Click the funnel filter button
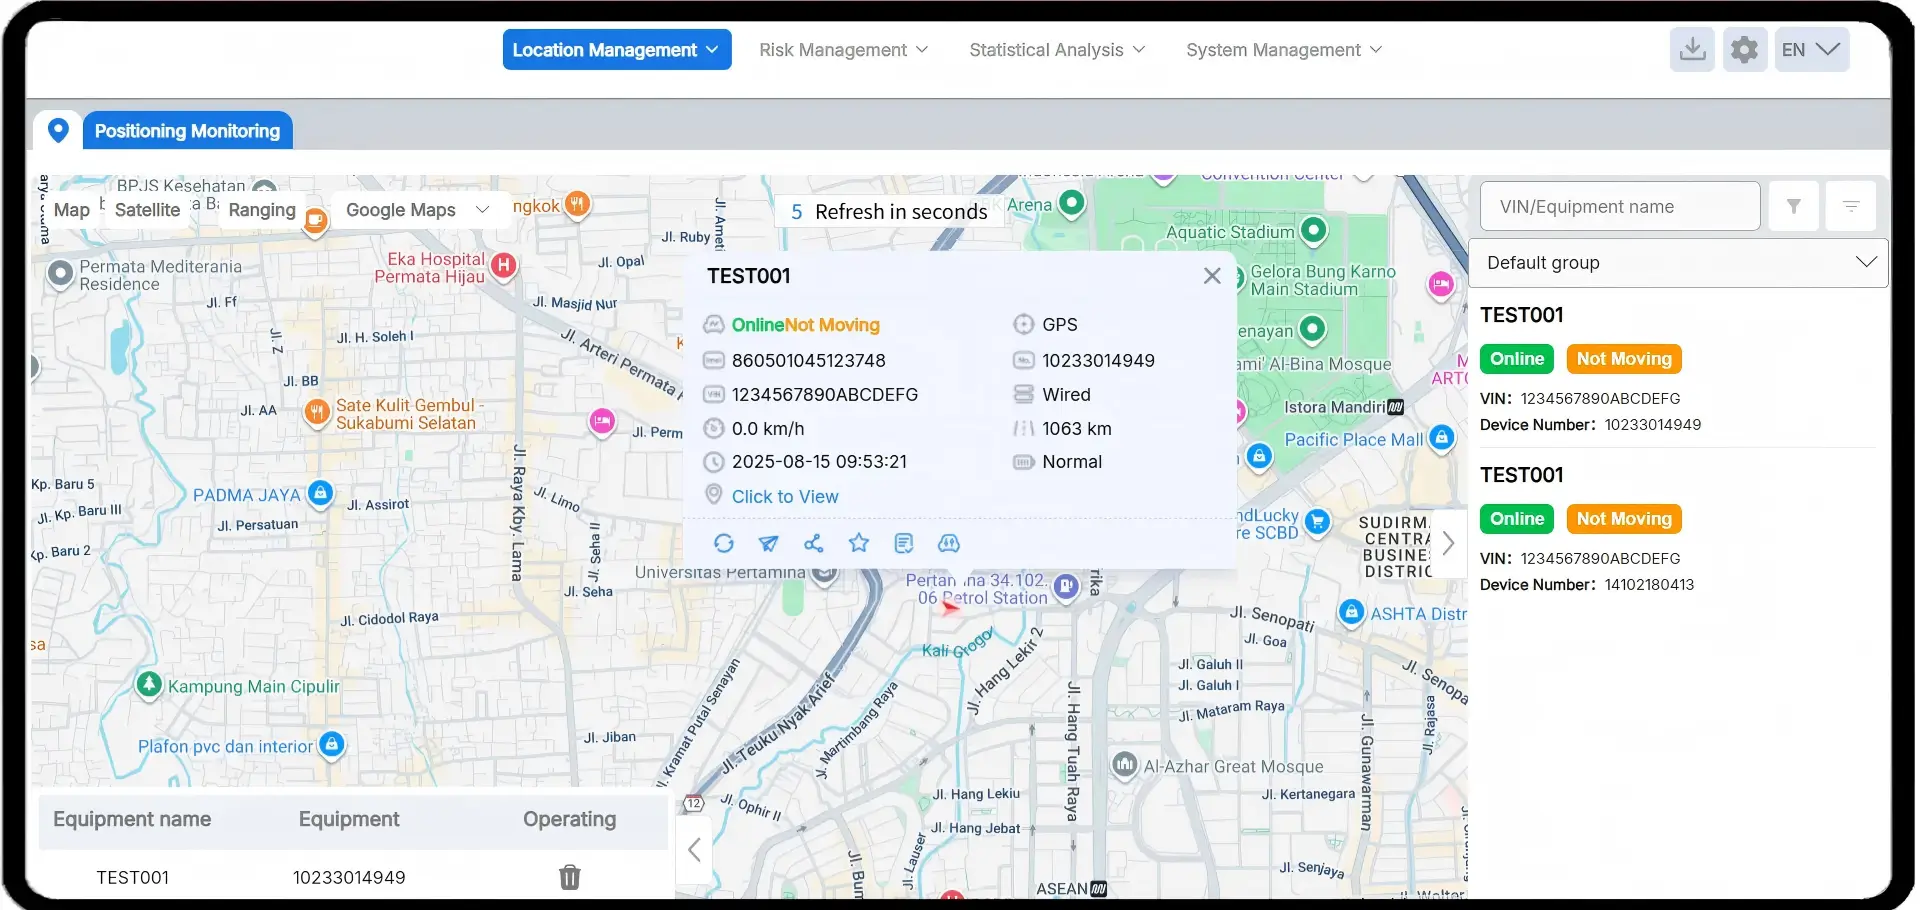1920x910 pixels. pyautogui.click(x=1793, y=207)
